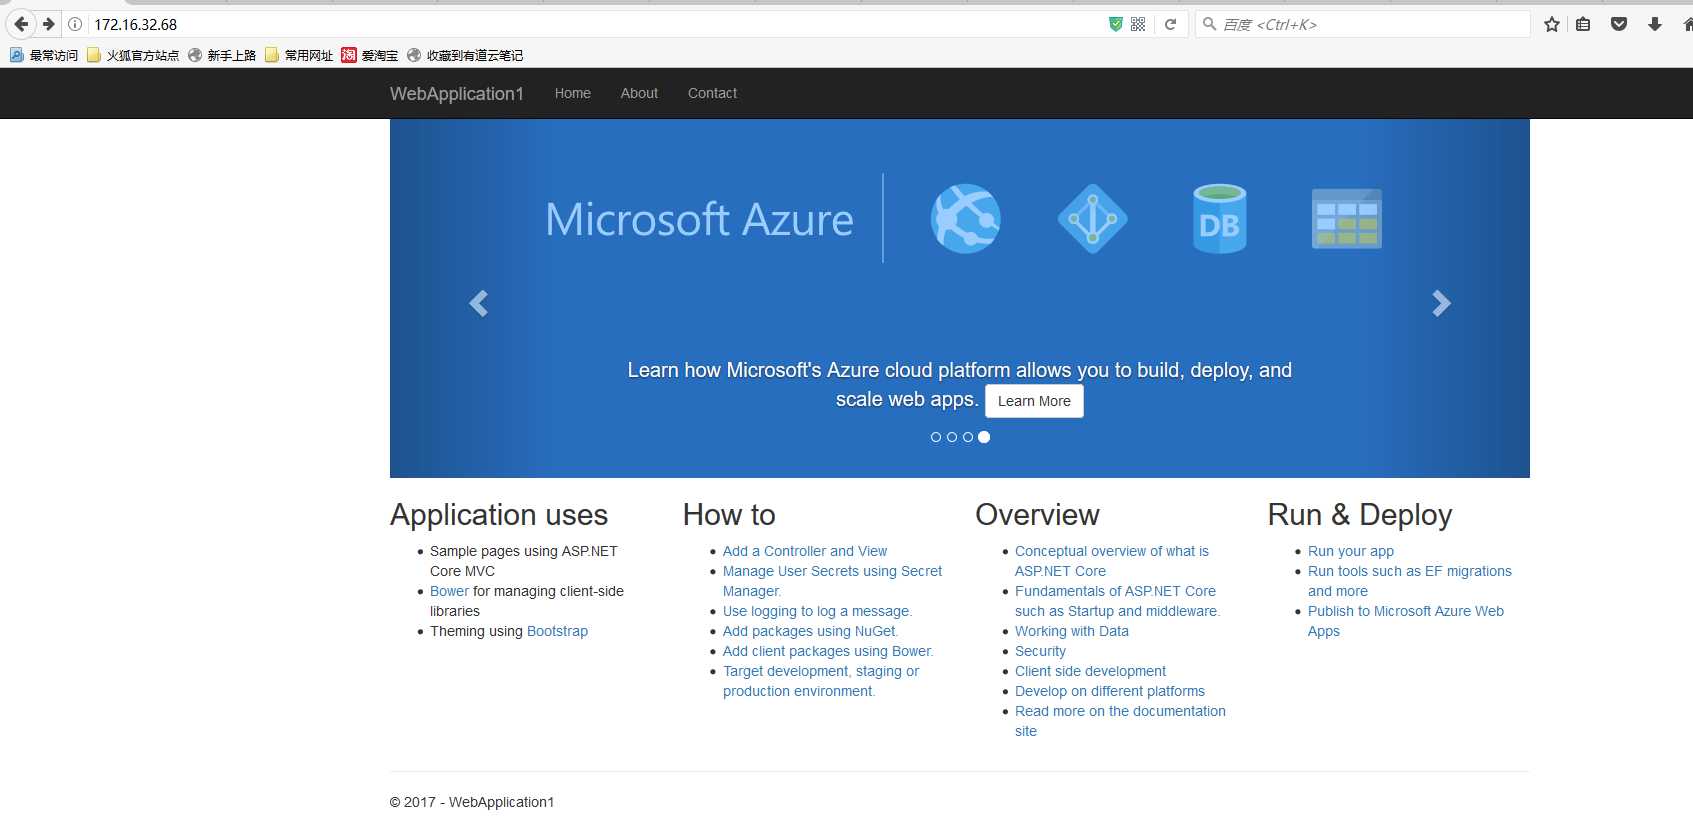Open 'Add a Controller and View' link
The height and width of the screenshot is (833, 1693).
[x=805, y=551]
